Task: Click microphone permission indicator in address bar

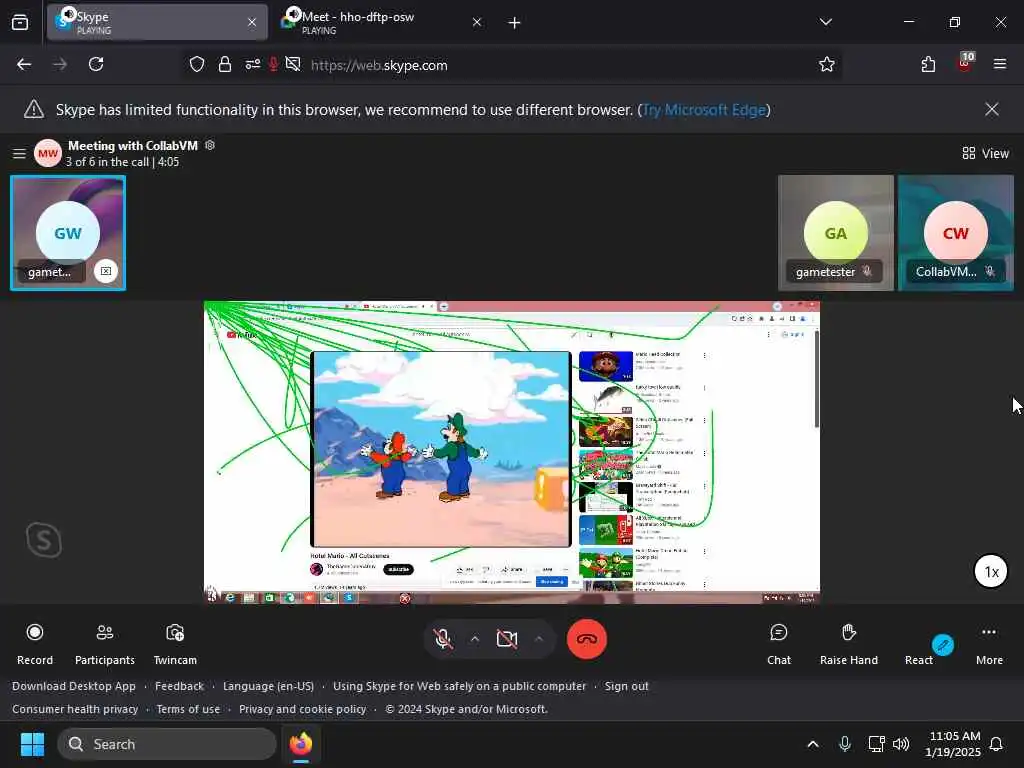Action: (x=273, y=64)
